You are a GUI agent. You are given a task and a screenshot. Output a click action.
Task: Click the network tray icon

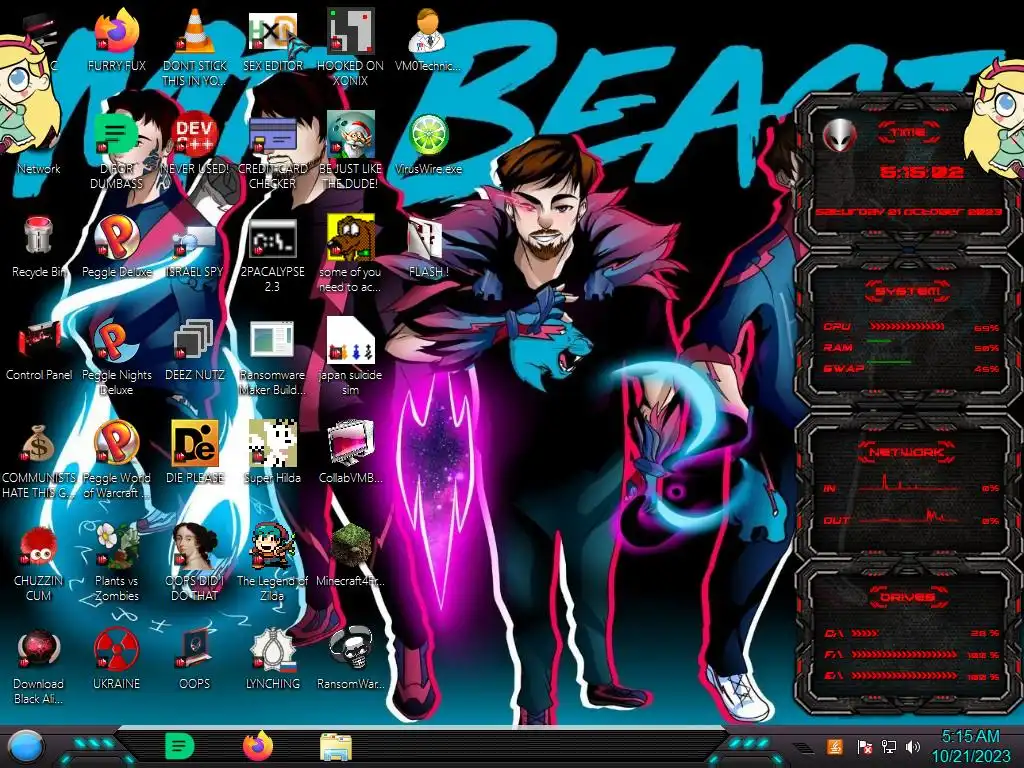pyautogui.click(x=889, y=747)
